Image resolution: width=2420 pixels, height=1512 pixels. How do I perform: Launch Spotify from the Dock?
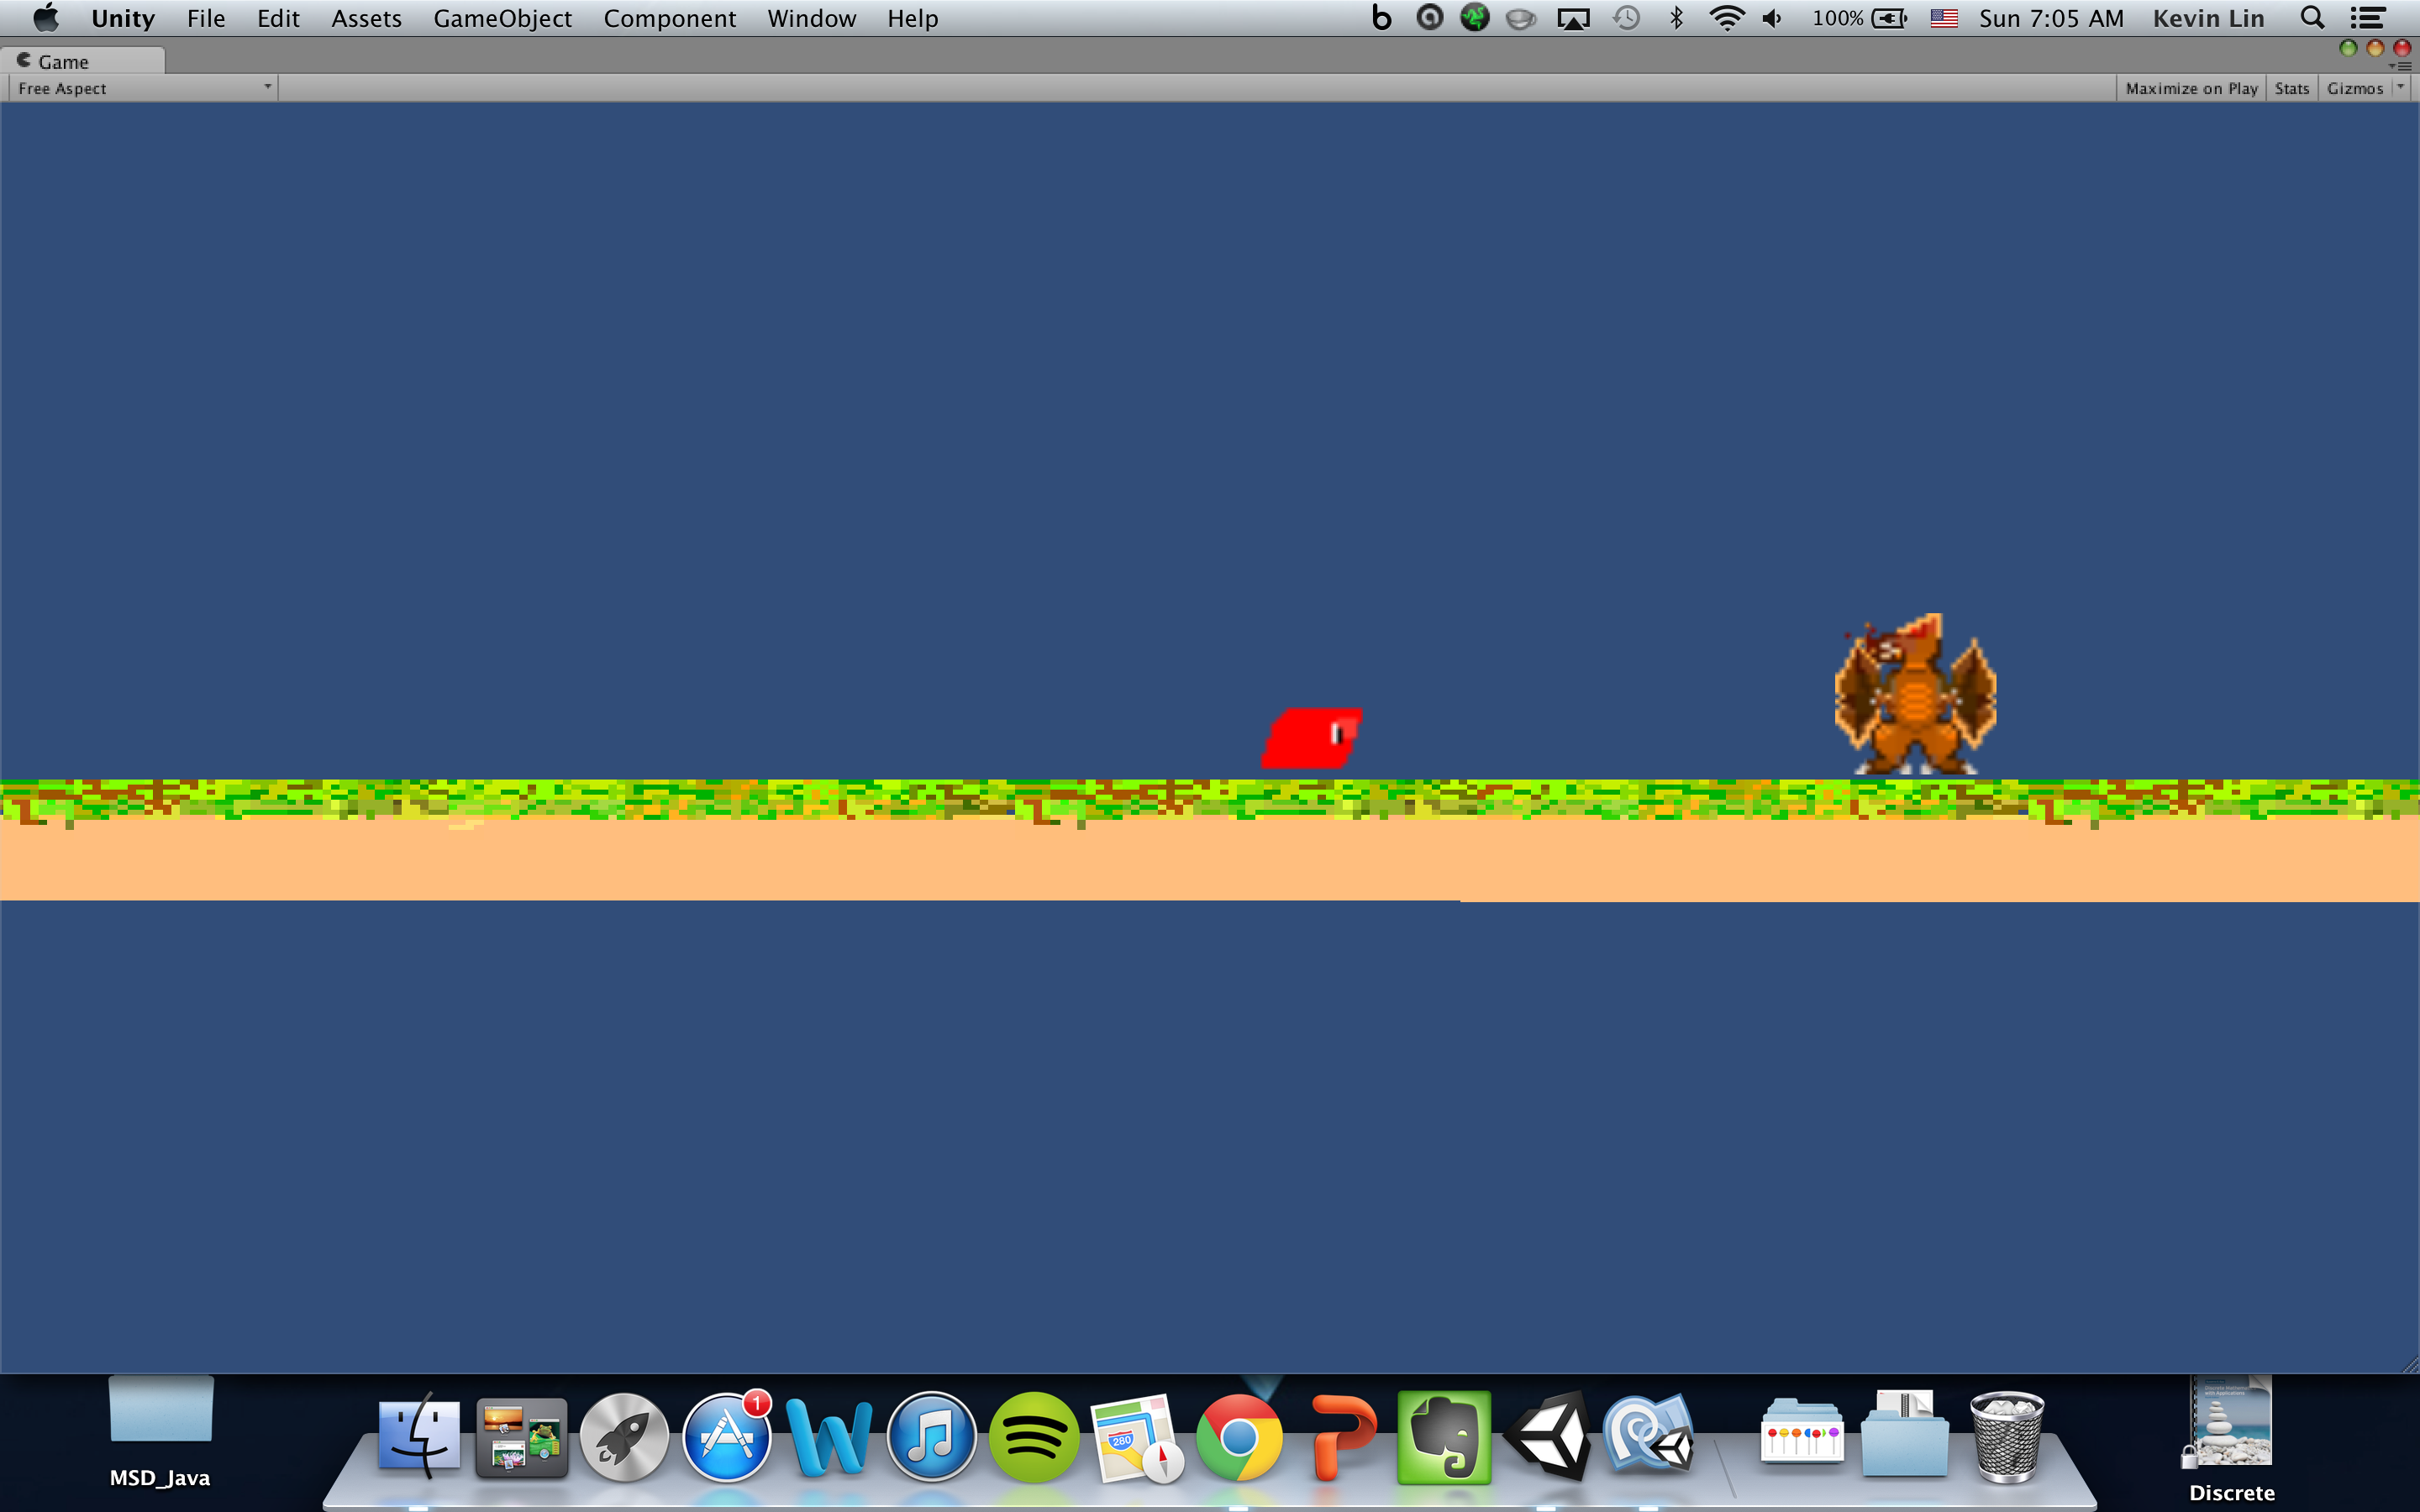1034,1437
